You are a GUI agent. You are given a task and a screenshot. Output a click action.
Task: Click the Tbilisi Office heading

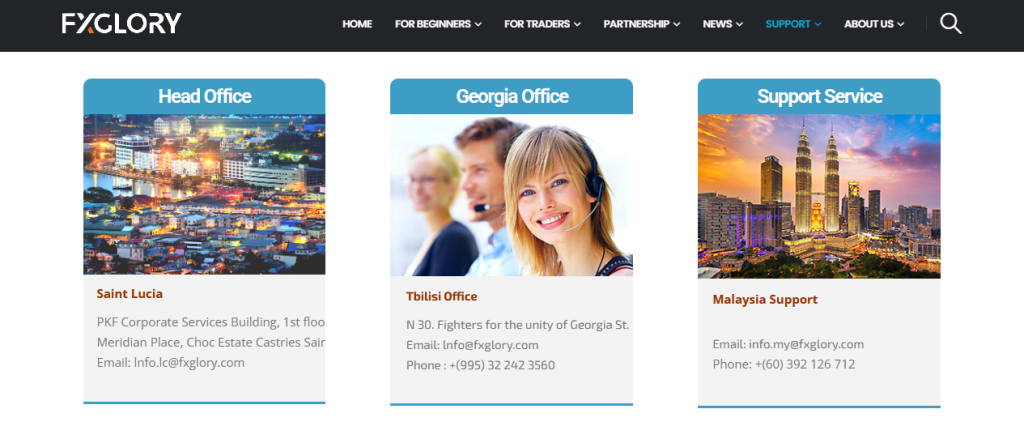441,297
